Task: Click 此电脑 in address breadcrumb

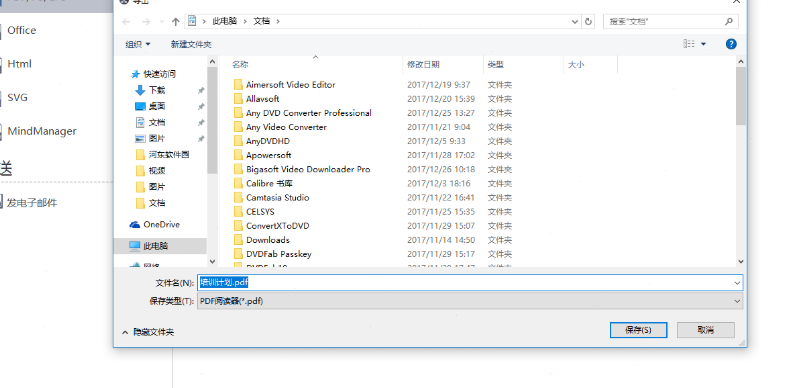Action: (x=225, y=22)
